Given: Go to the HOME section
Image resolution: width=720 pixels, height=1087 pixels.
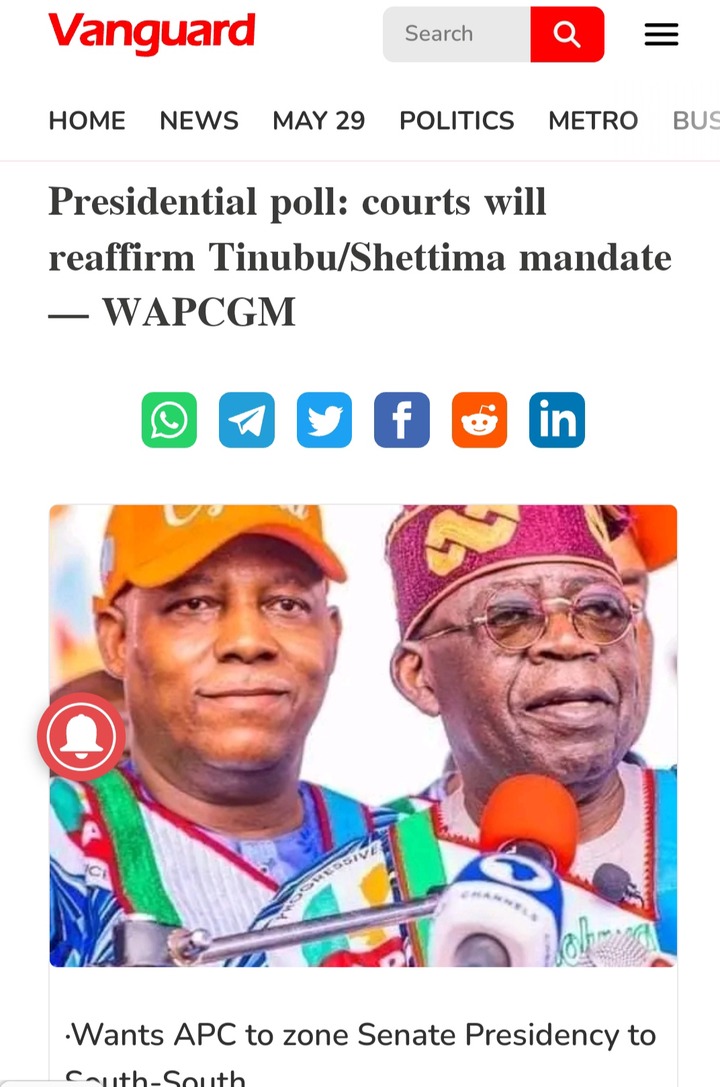Looking at the screenshot, I should coord(87,121).
